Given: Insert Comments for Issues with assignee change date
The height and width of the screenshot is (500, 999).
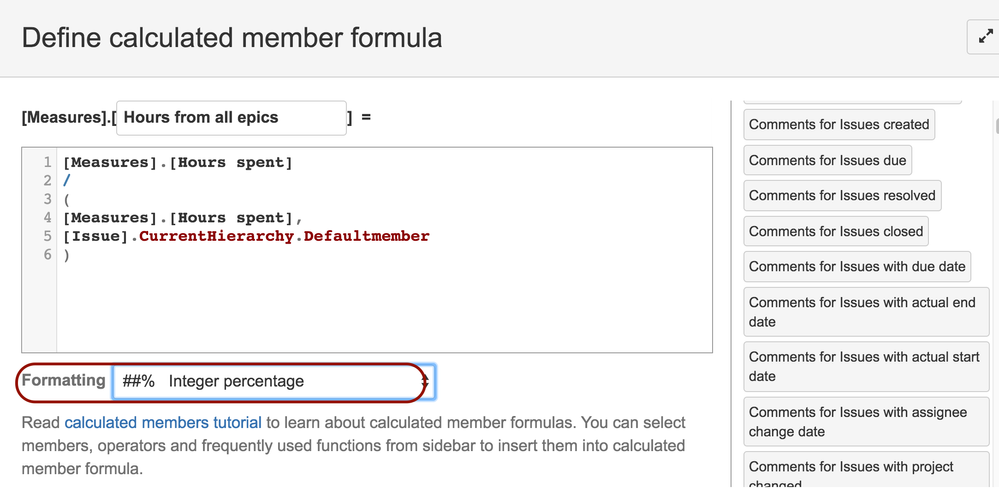Looking at the screenshot, I should click(x=866, y=422).
